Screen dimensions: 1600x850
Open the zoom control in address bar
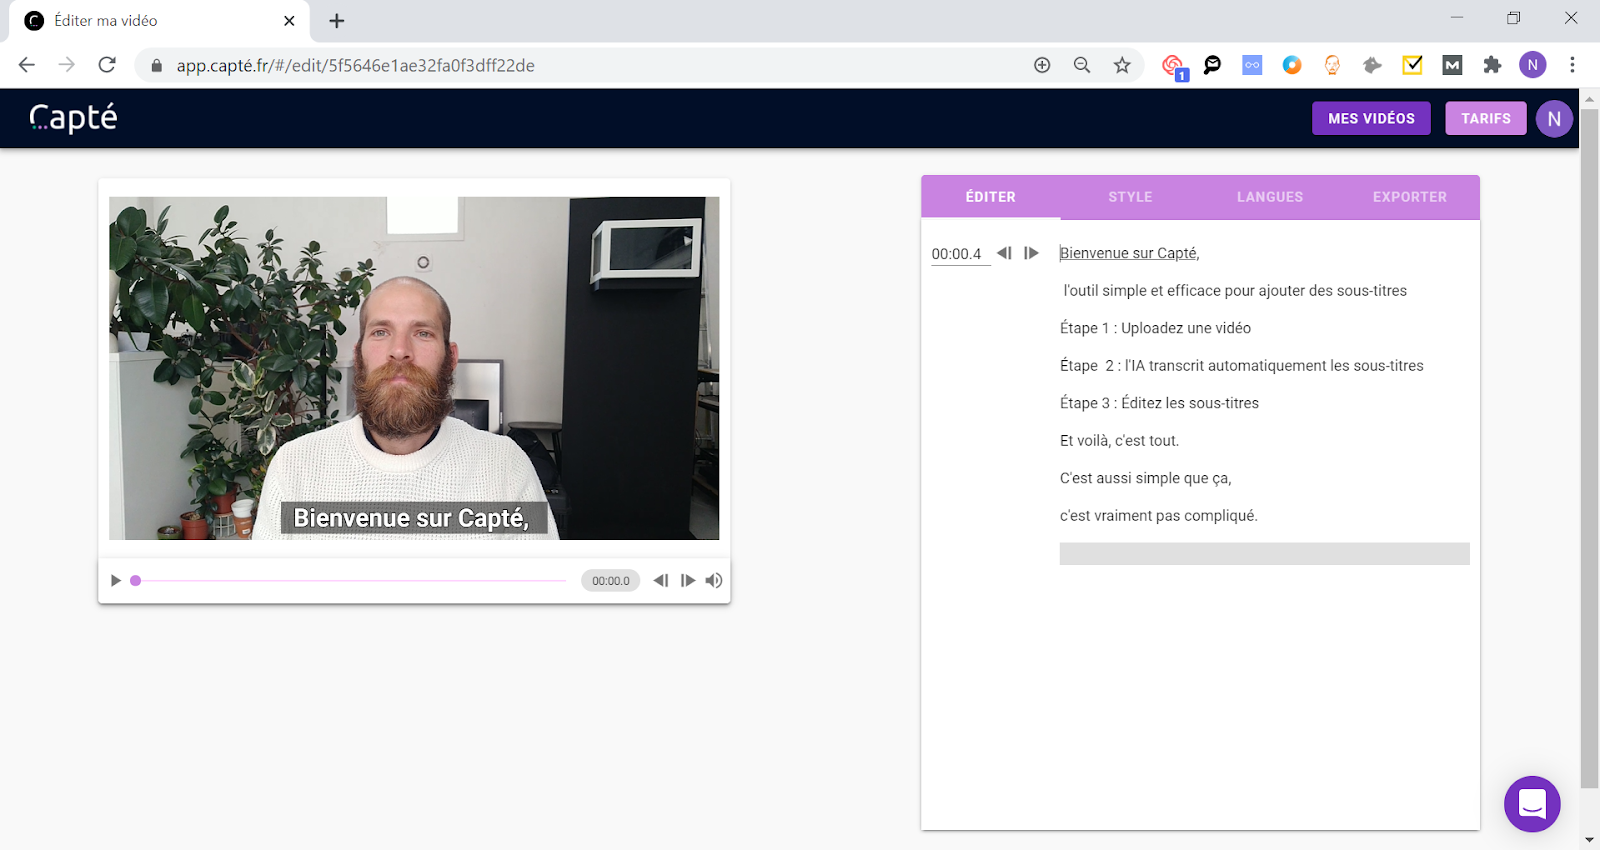point(1082,65)
